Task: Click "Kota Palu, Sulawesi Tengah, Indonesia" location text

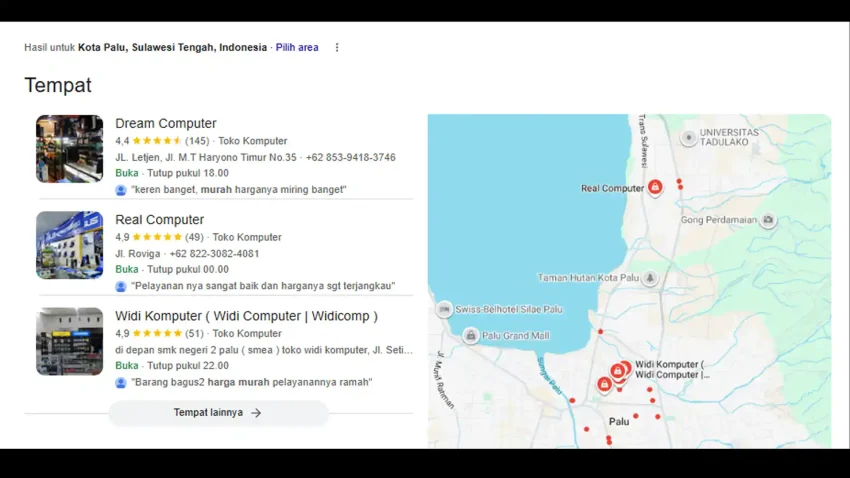Action: point(172,48)
